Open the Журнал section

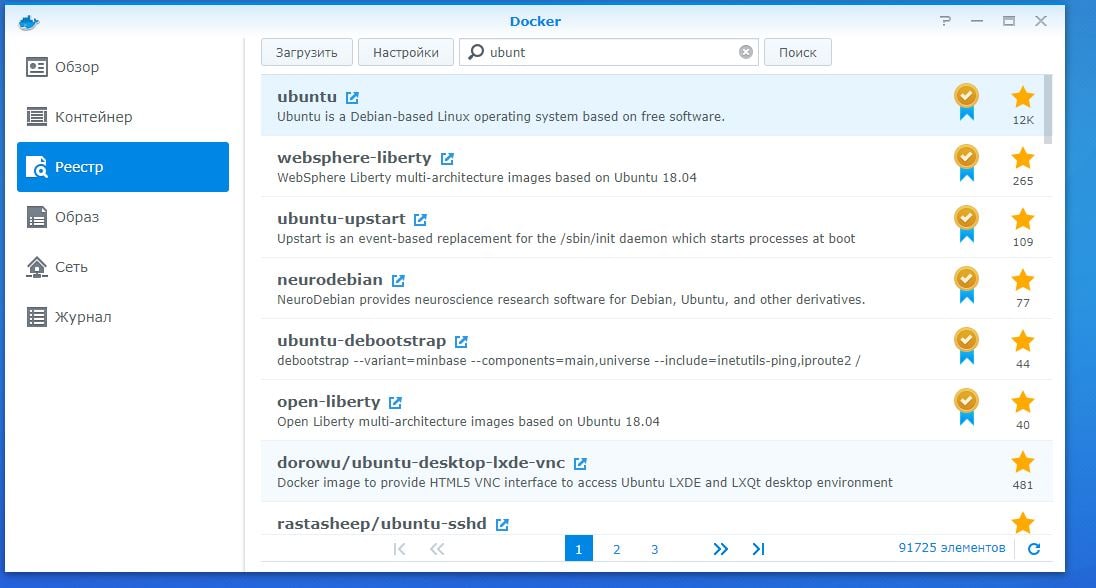tap(122, 317)
